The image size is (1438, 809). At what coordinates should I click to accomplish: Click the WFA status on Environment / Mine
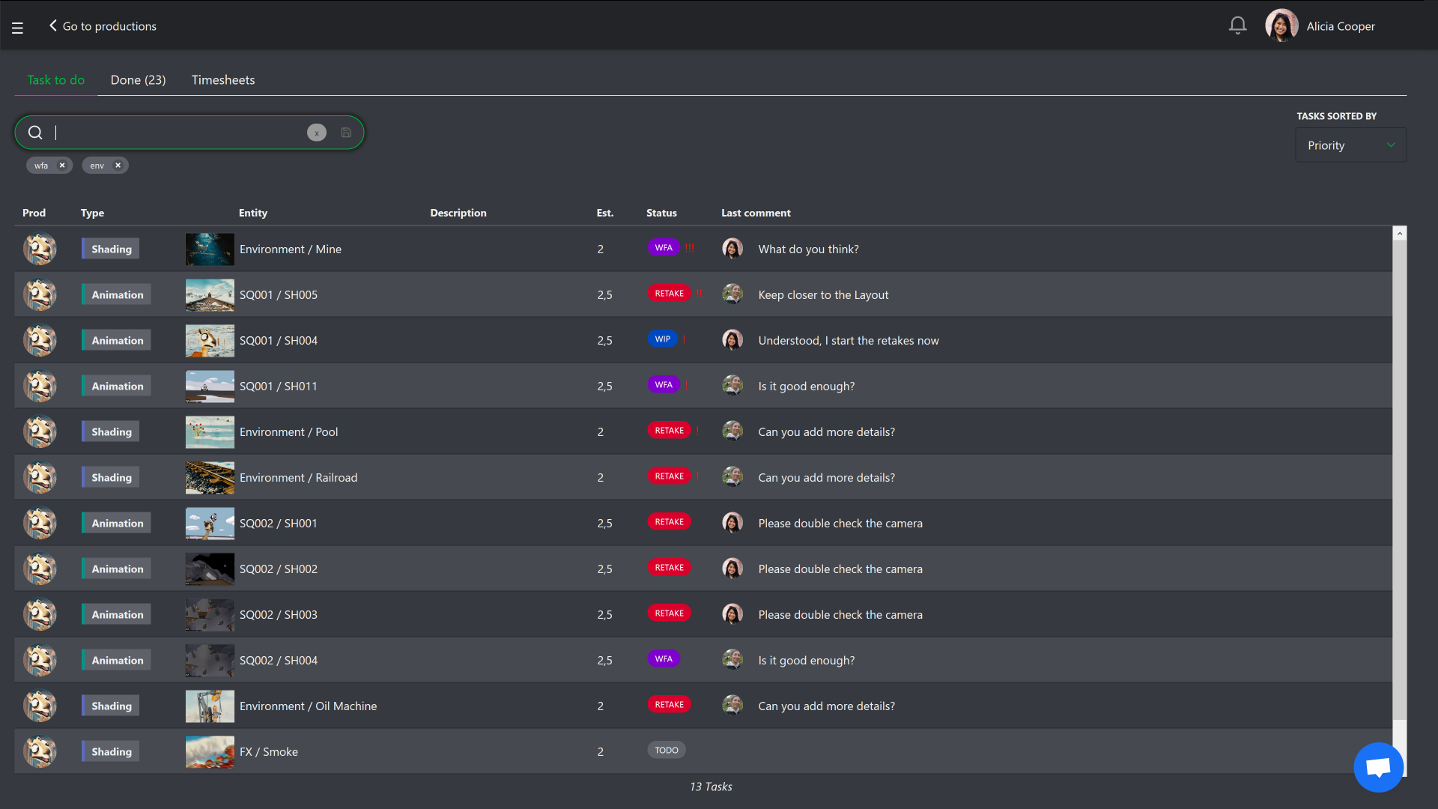click(663, 248)
